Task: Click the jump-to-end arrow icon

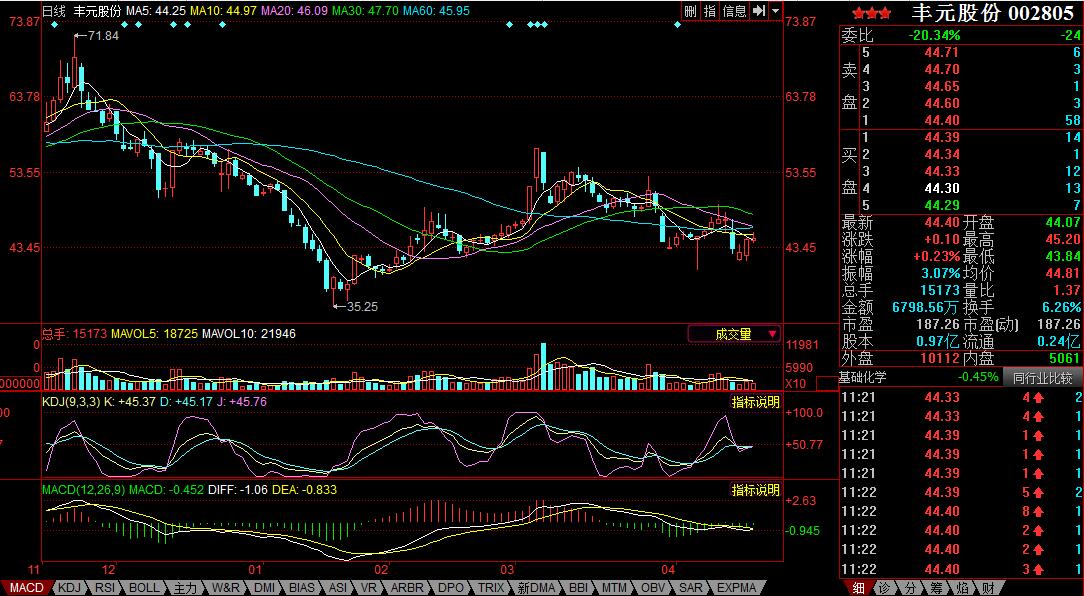Action: [x=759, y=10]
